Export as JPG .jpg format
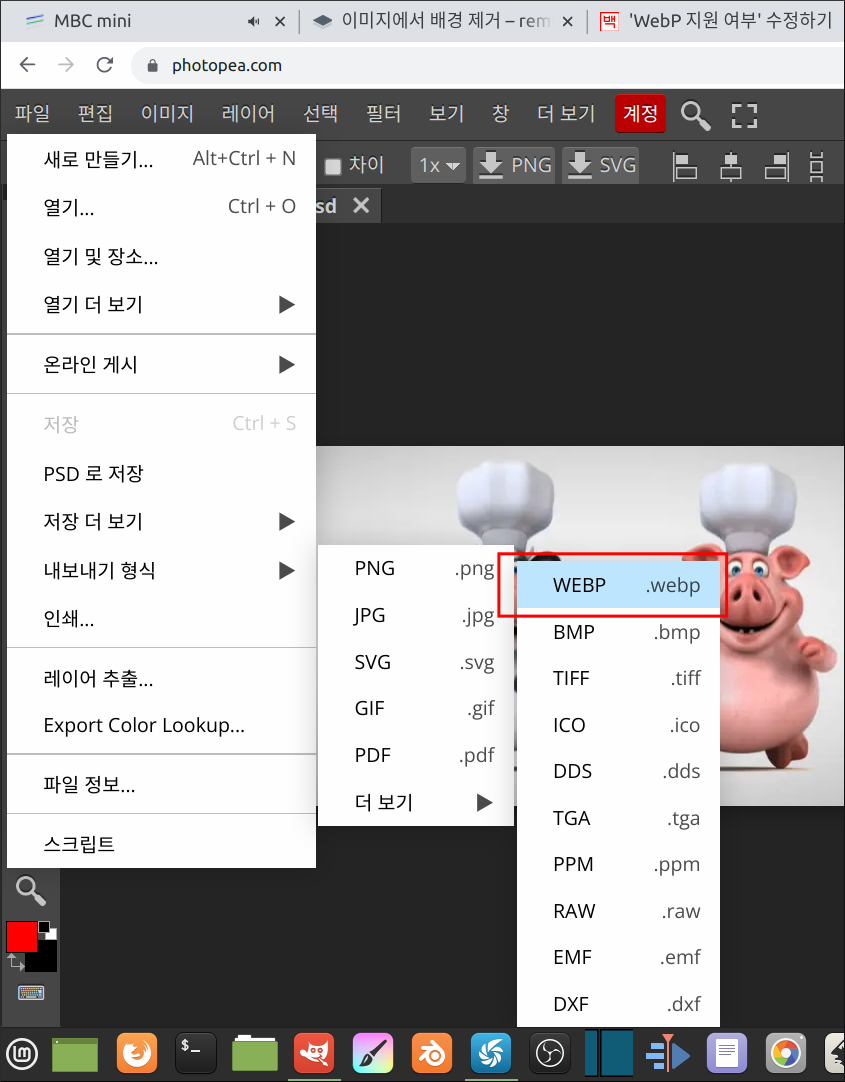This screenshot has height=1082, width=845. (x=416, y=616)
